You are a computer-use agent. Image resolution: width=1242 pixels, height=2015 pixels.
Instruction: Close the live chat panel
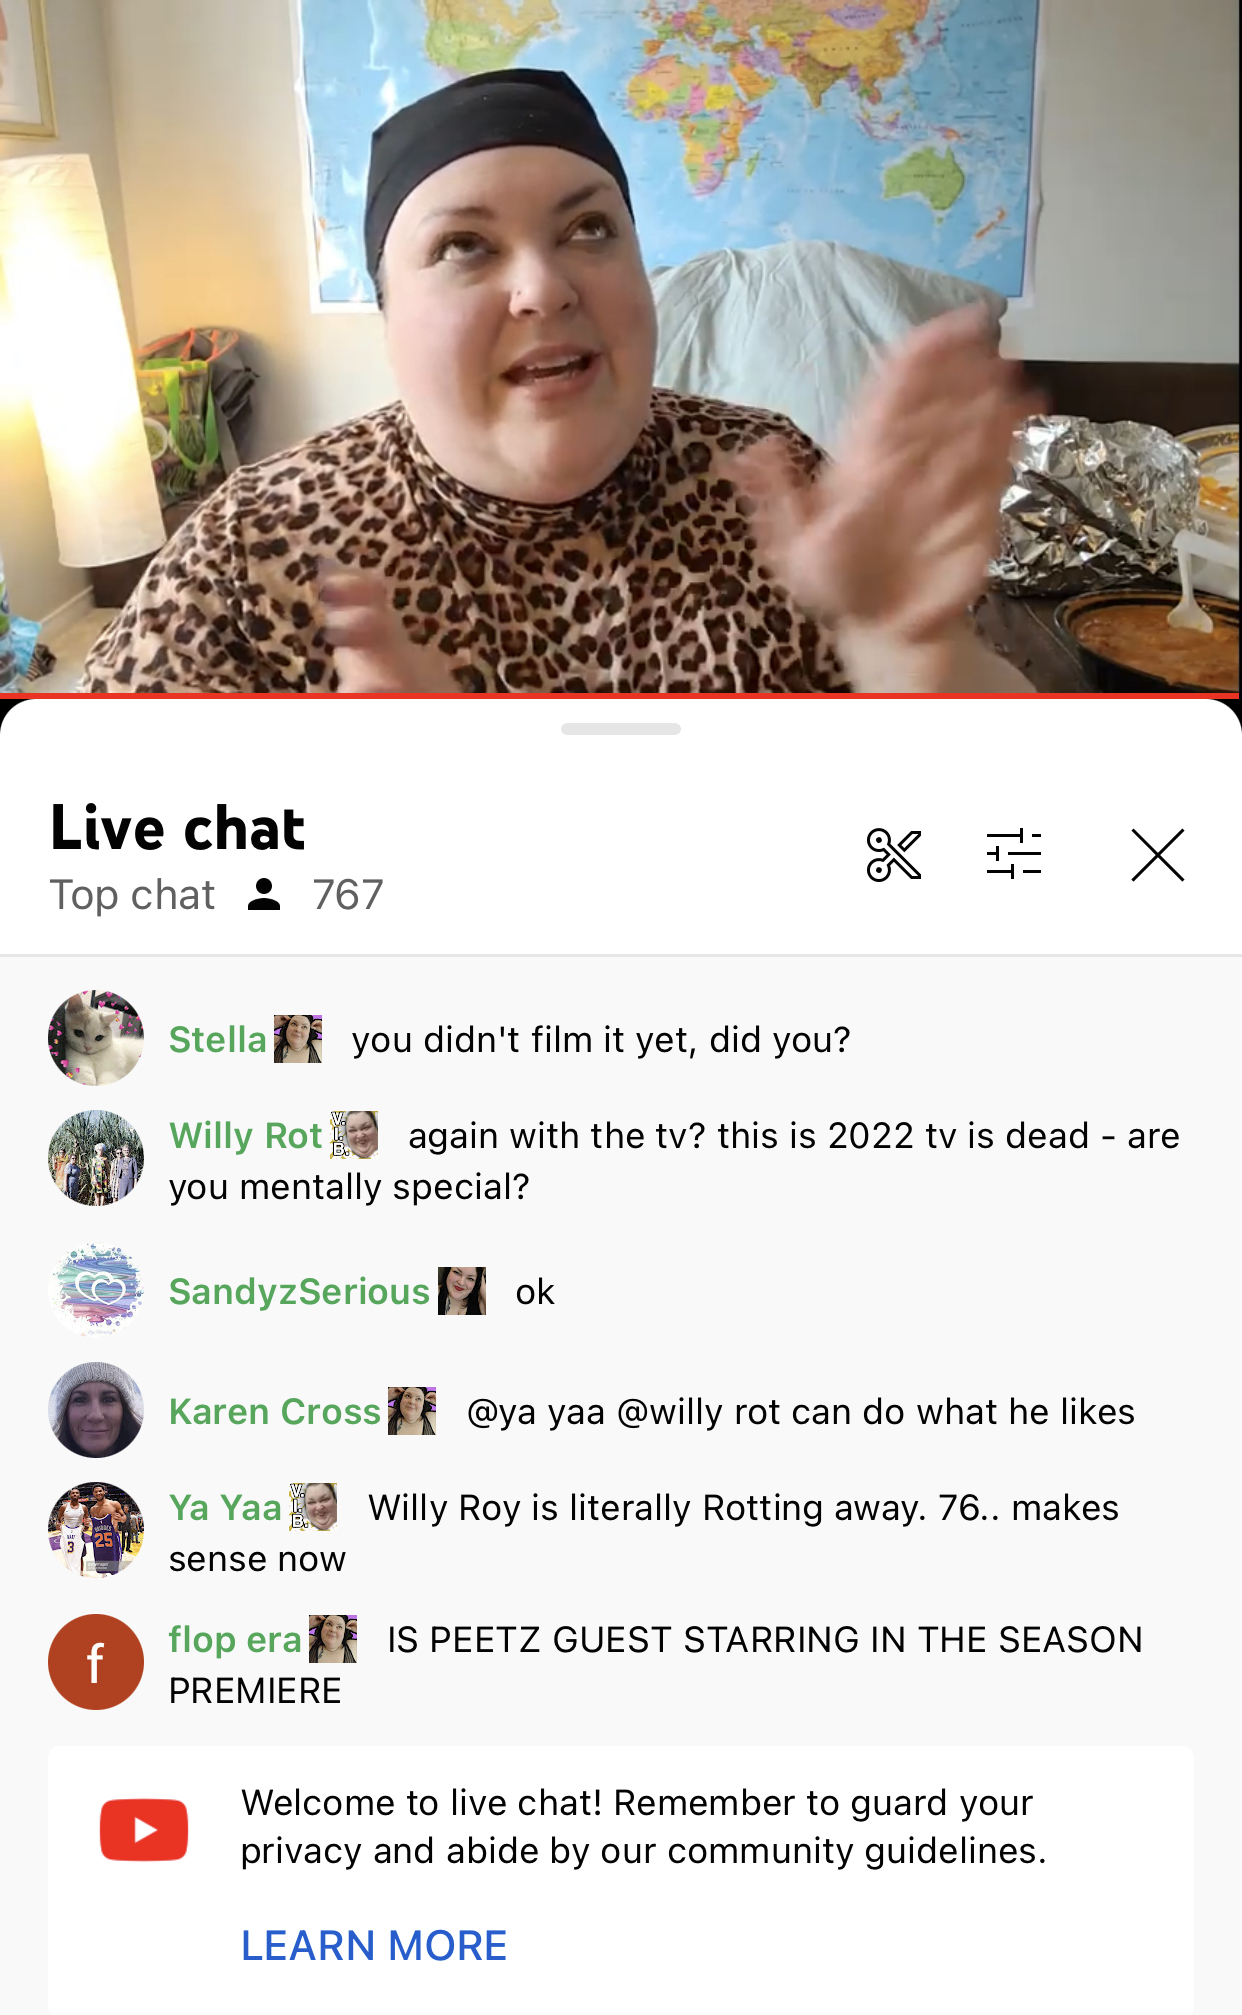pyautogui.click(x=1158, y=855)
